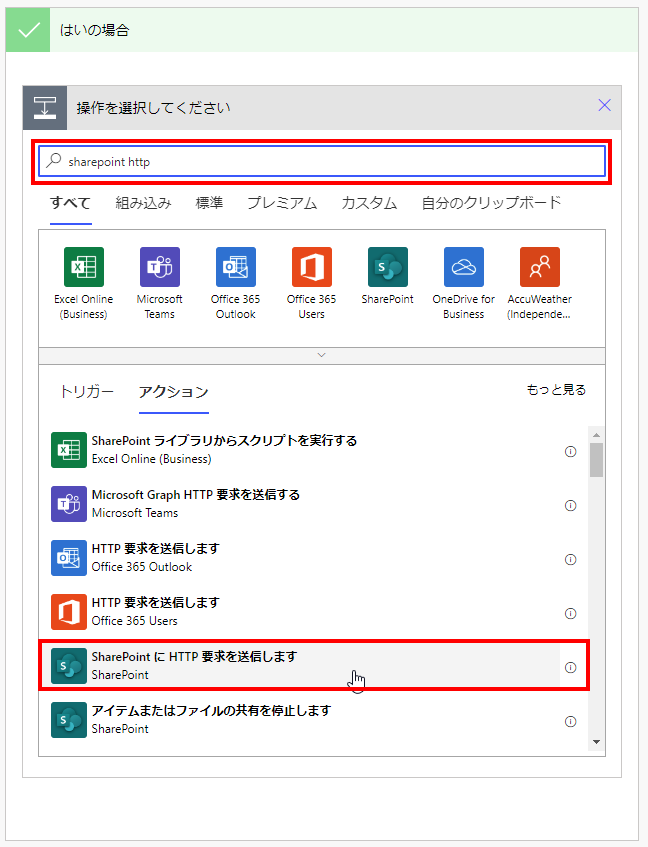
Task: Choose アイテムまたはファイルの共有を停止します action
Action: click(x=305, y=720)
